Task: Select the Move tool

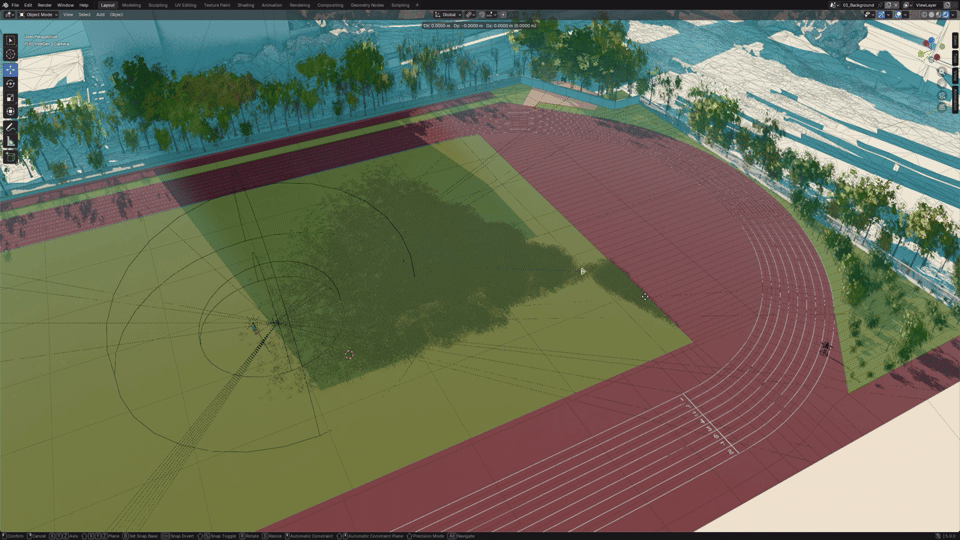Action: pos(10,70)
